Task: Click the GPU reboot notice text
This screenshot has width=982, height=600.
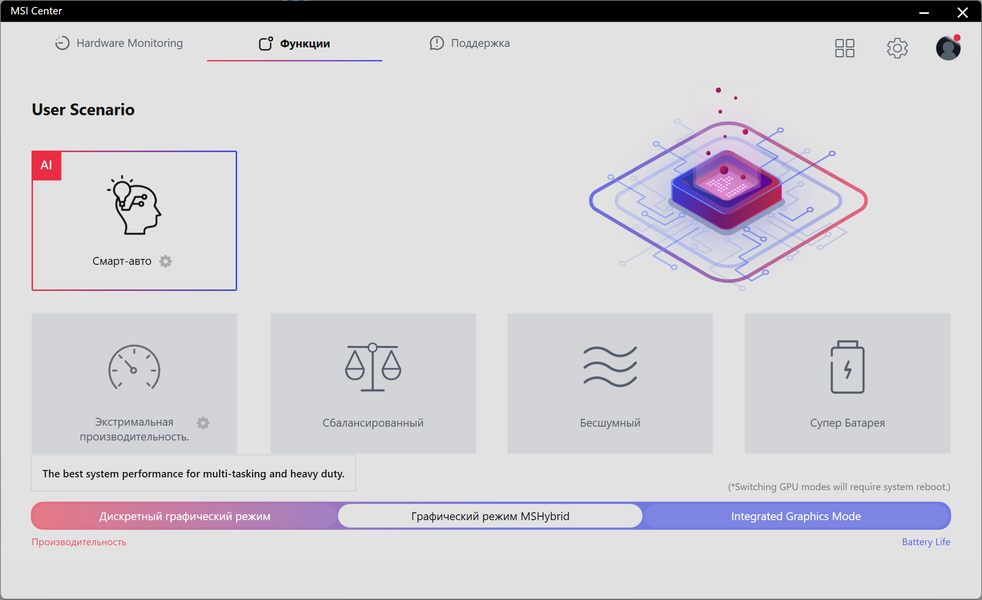Action: pyautogui.click(x=839, y=487)
